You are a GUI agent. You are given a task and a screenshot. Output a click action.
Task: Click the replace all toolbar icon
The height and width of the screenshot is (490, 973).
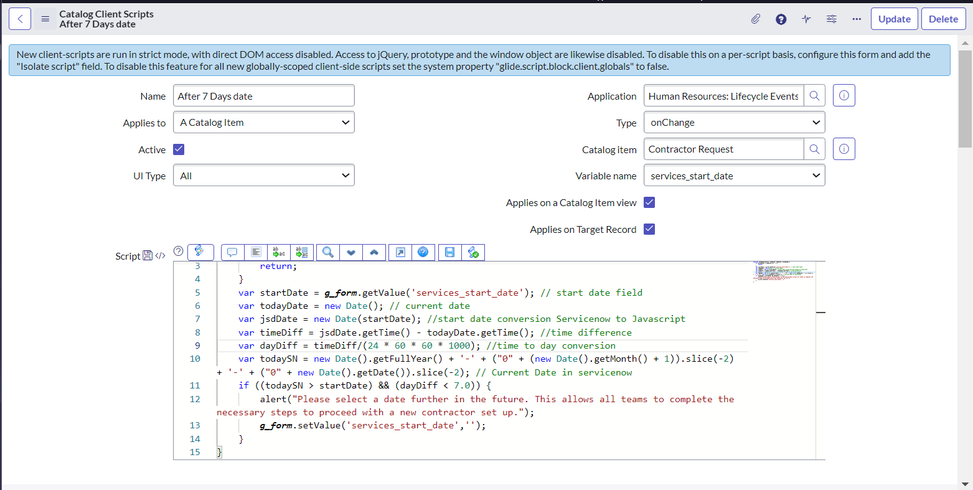302,252
